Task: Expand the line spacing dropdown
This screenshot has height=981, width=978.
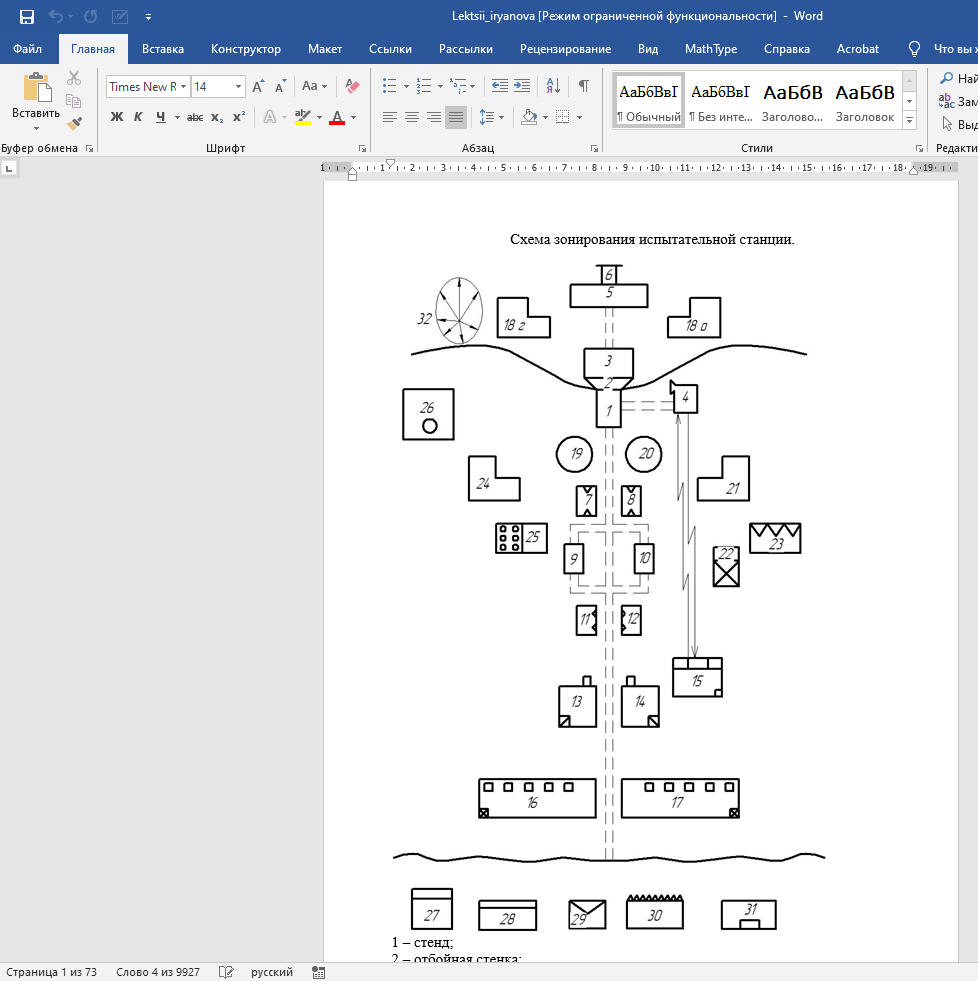Action: (x=501, y=117)
